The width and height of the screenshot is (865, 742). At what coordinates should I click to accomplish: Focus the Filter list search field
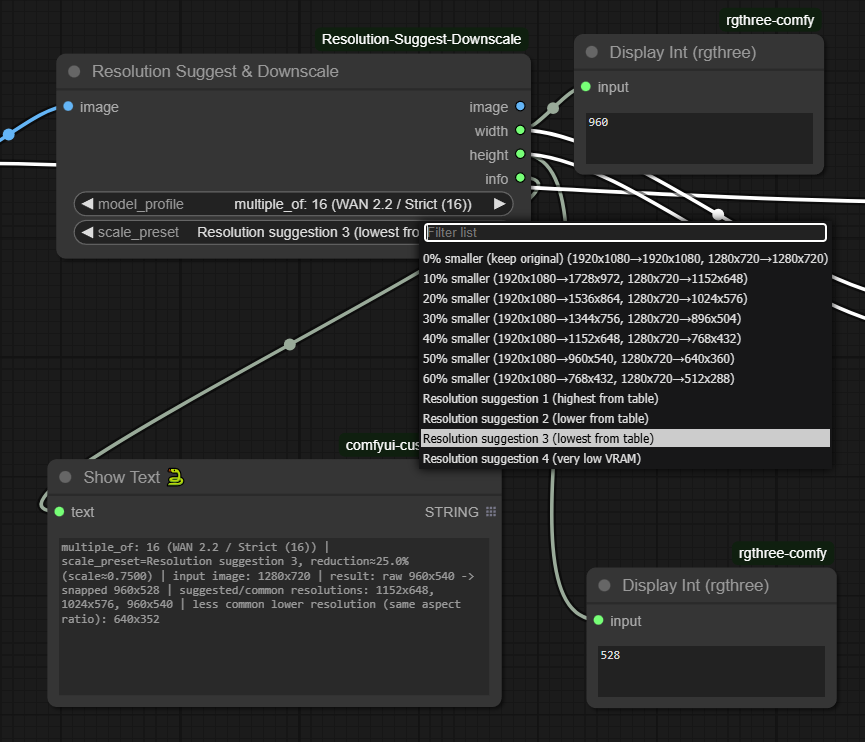(625, 232)
